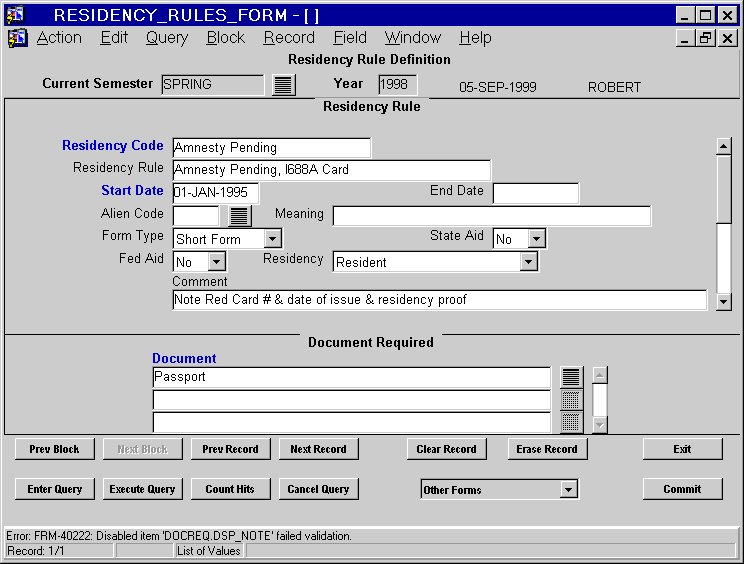
Task: Expand the Fed Aid dropdown
Action: click(216, 261)
